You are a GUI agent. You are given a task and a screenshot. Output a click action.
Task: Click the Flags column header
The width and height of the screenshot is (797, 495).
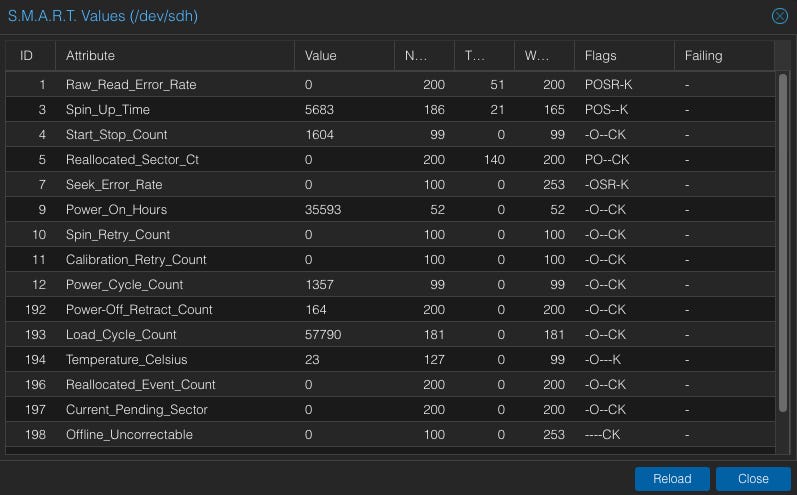click(624, 55)
